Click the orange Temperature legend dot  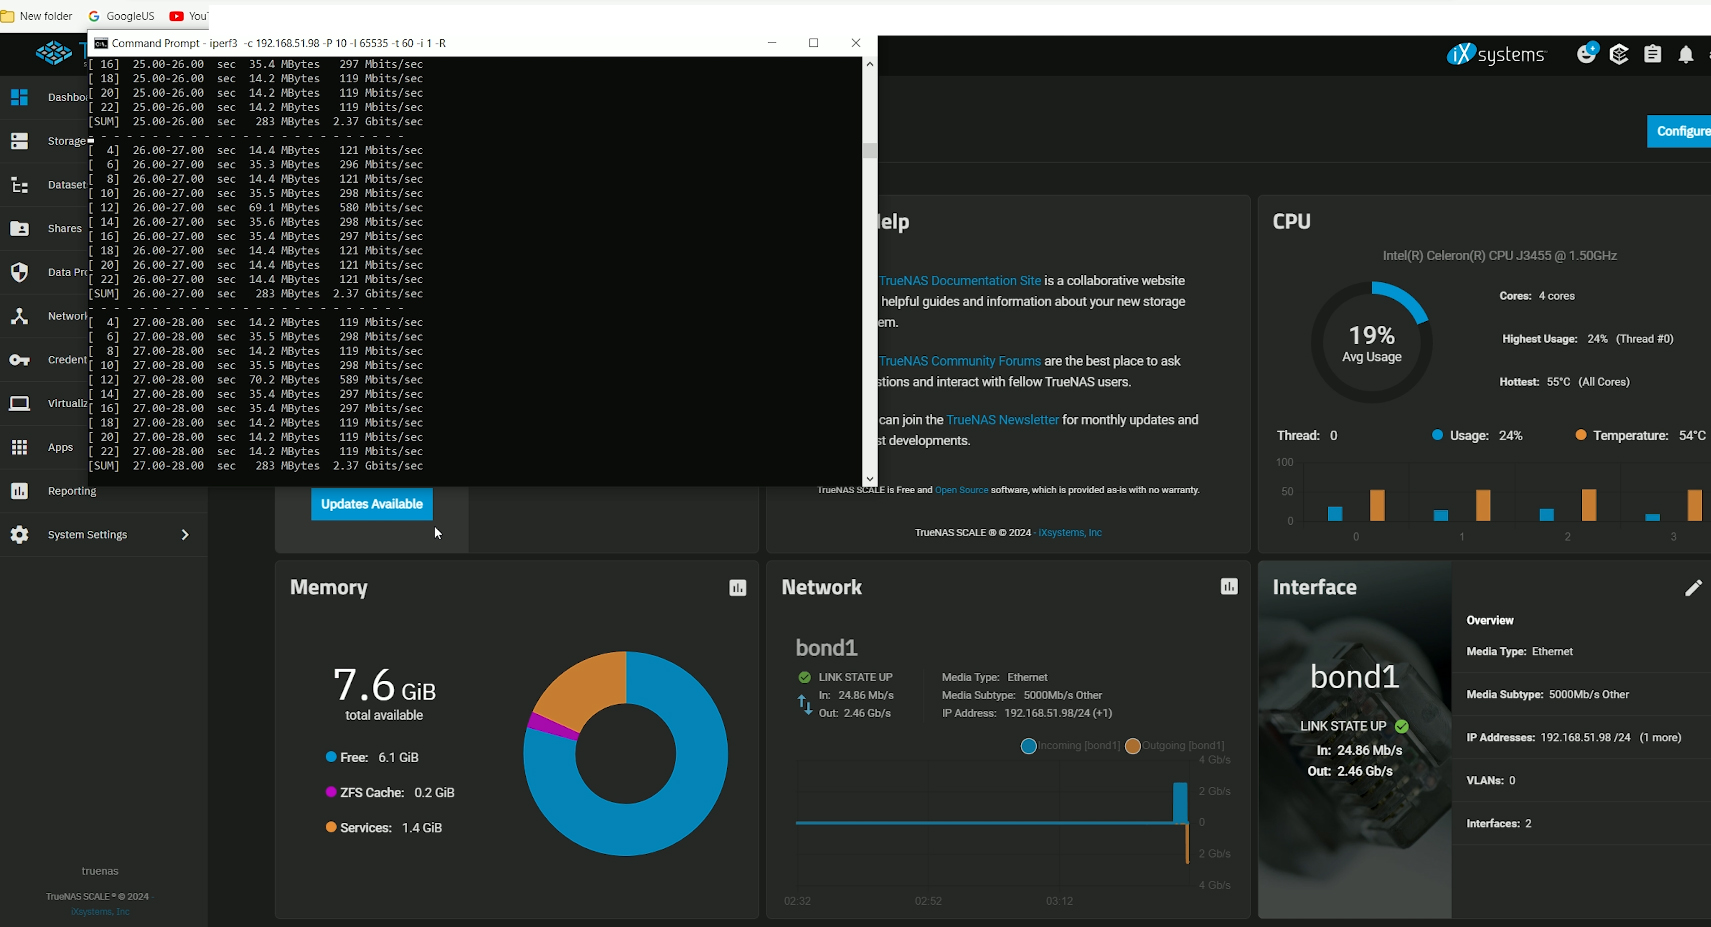click(x=1581, y=435)
